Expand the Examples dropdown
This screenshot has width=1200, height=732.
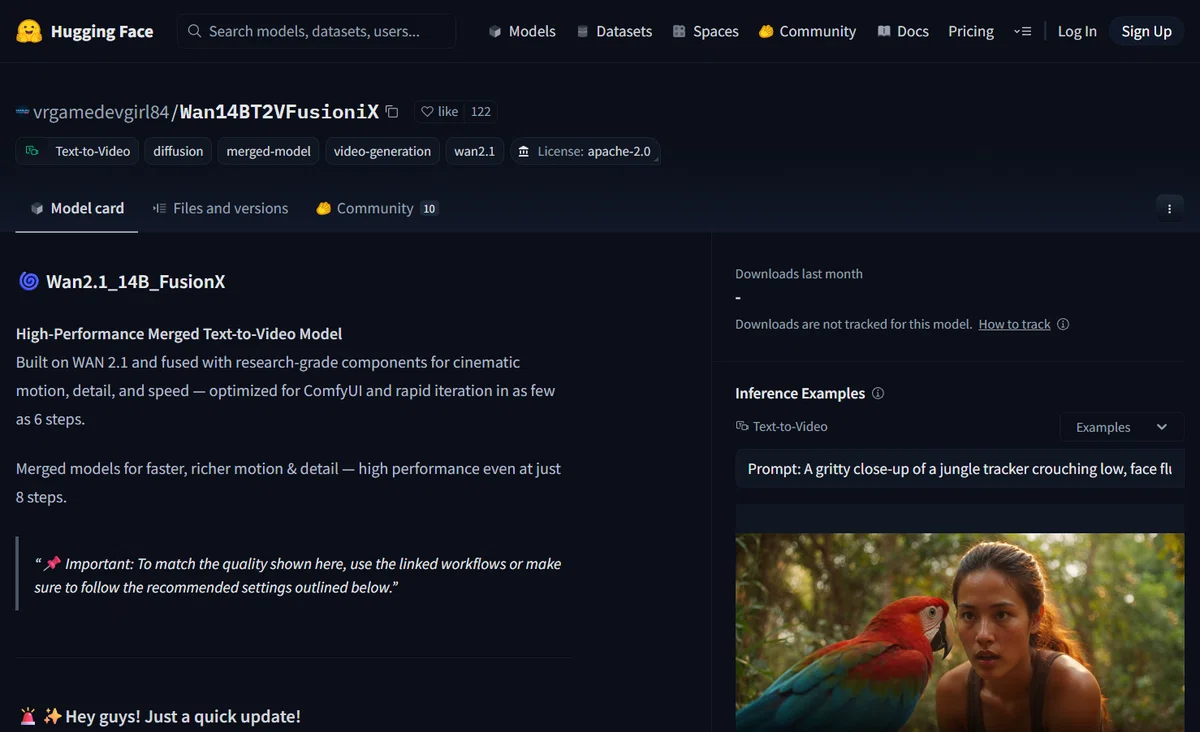[1122, 427]
